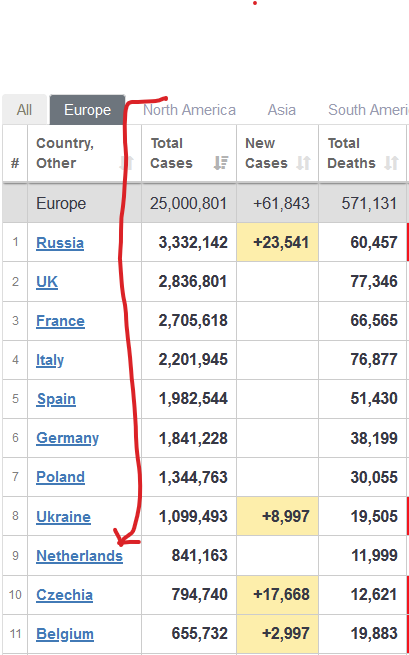Click the Spain link
Image resolution: width=409 pixels, height=655 pixels.
click(56, 399)
